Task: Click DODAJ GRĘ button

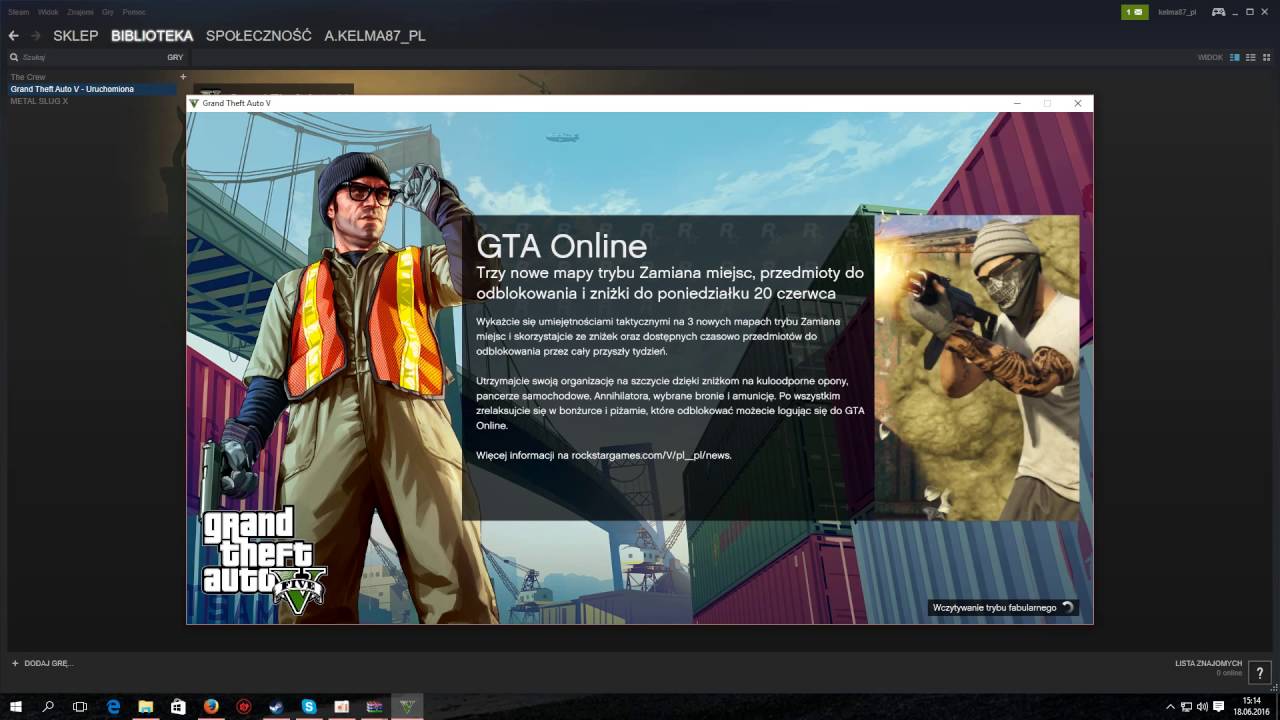Action: (42, 663)
